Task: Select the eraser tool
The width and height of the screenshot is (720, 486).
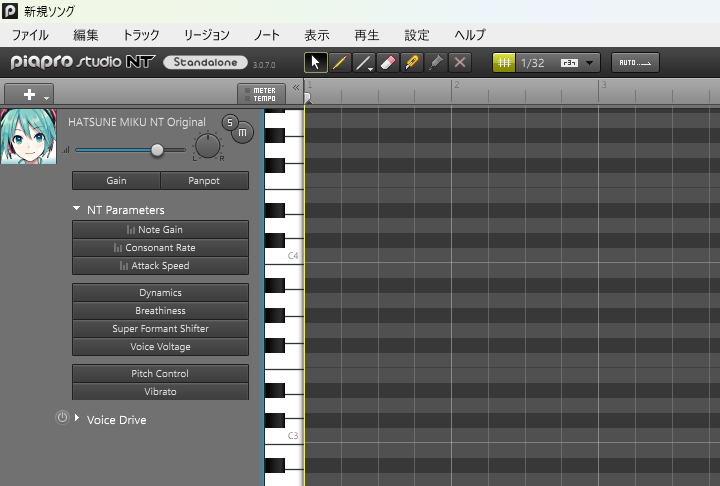Action: 388,62
